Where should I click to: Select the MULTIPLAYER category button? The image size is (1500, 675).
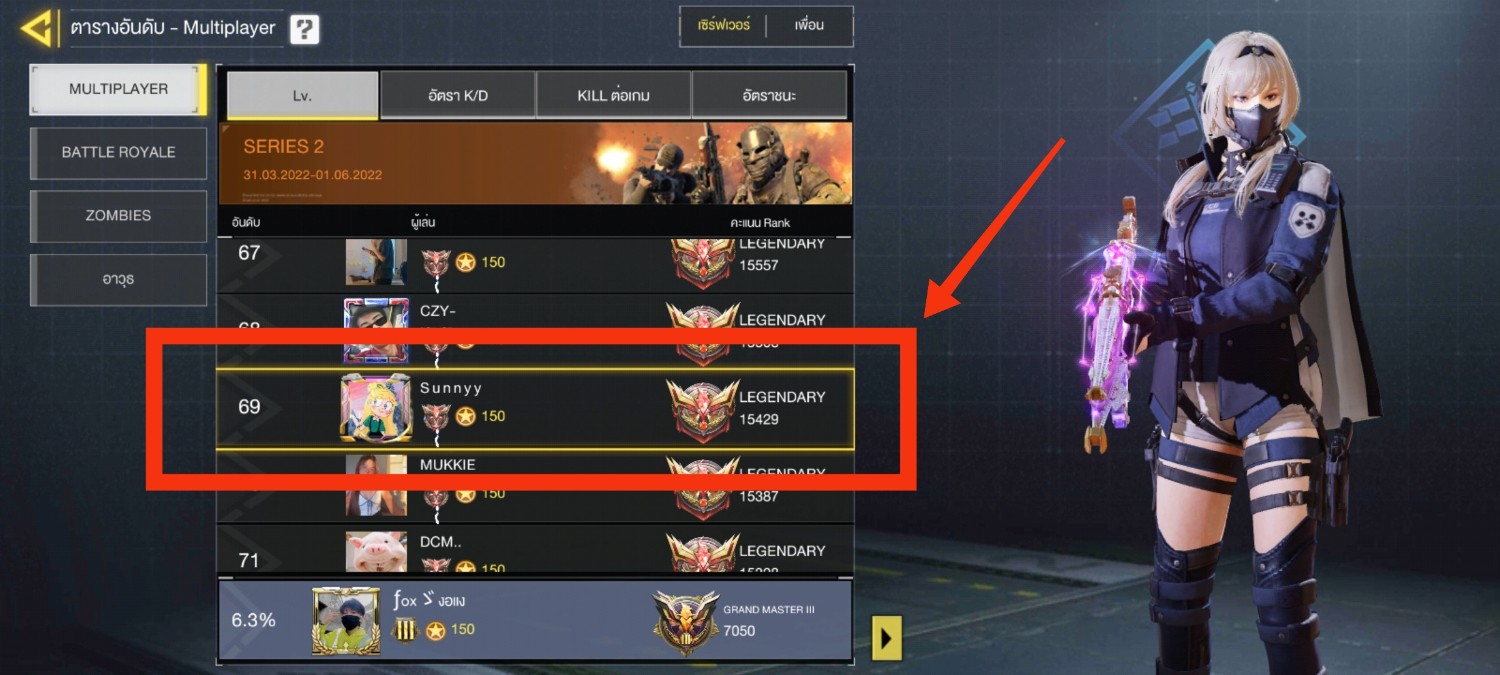point(118,89)
